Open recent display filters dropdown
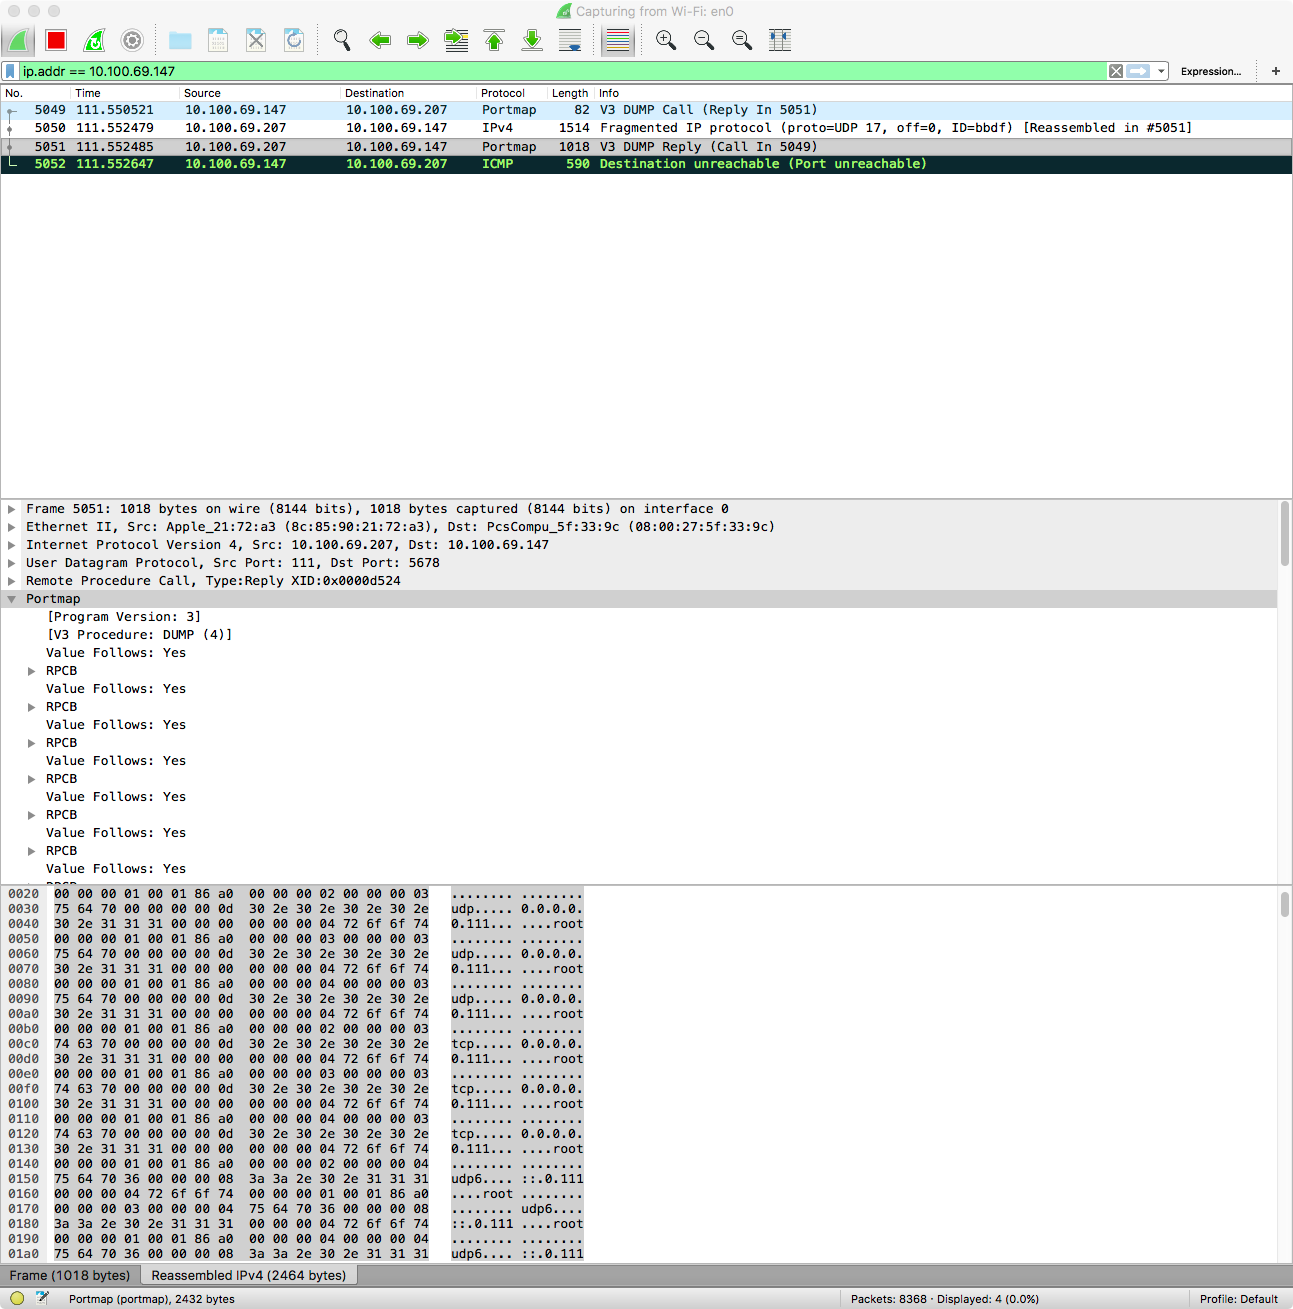The width and height of the screenshot is (1293, 1309). (x=1161, y=71)
